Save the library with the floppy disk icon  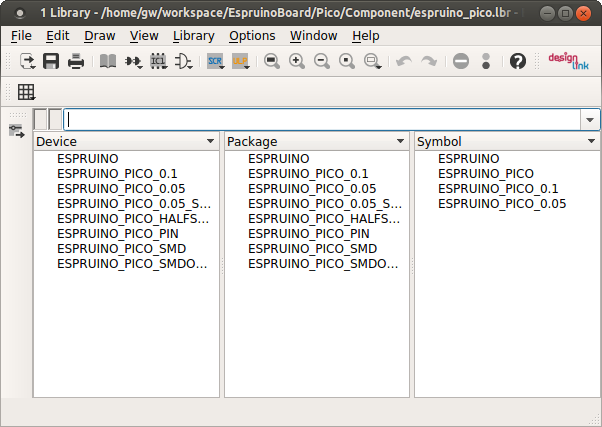(51, 61)
